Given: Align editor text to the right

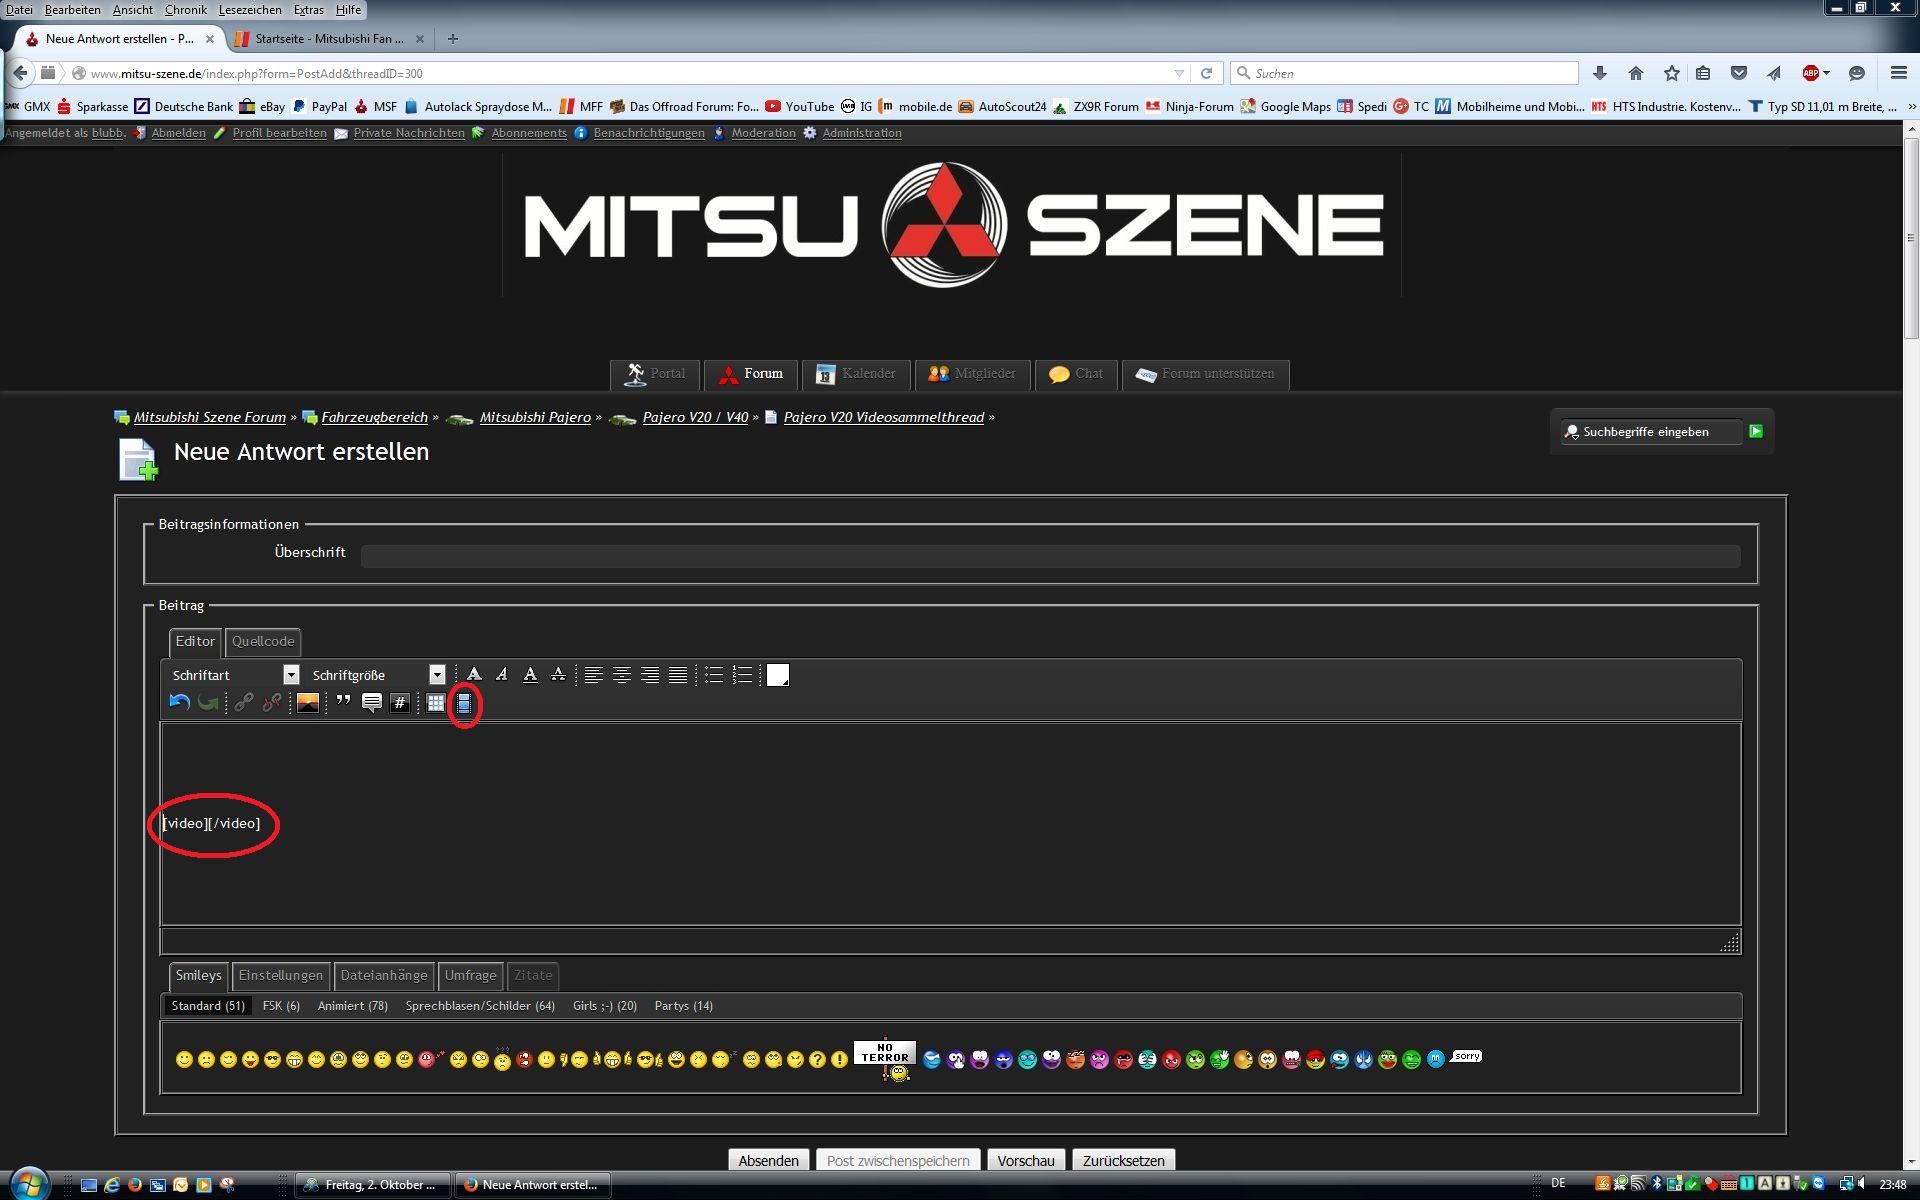Looking at the screenshot, I should click(649, 675).
